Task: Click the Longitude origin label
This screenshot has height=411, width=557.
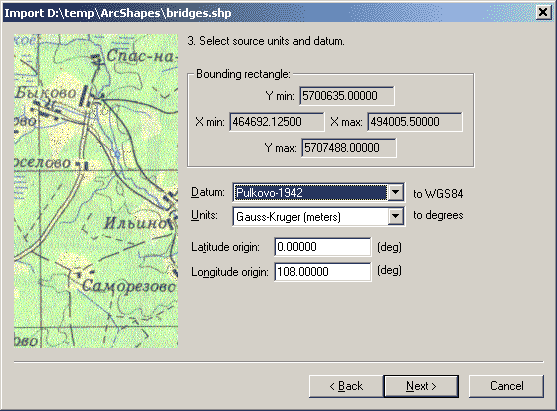Action: (230, 272)
